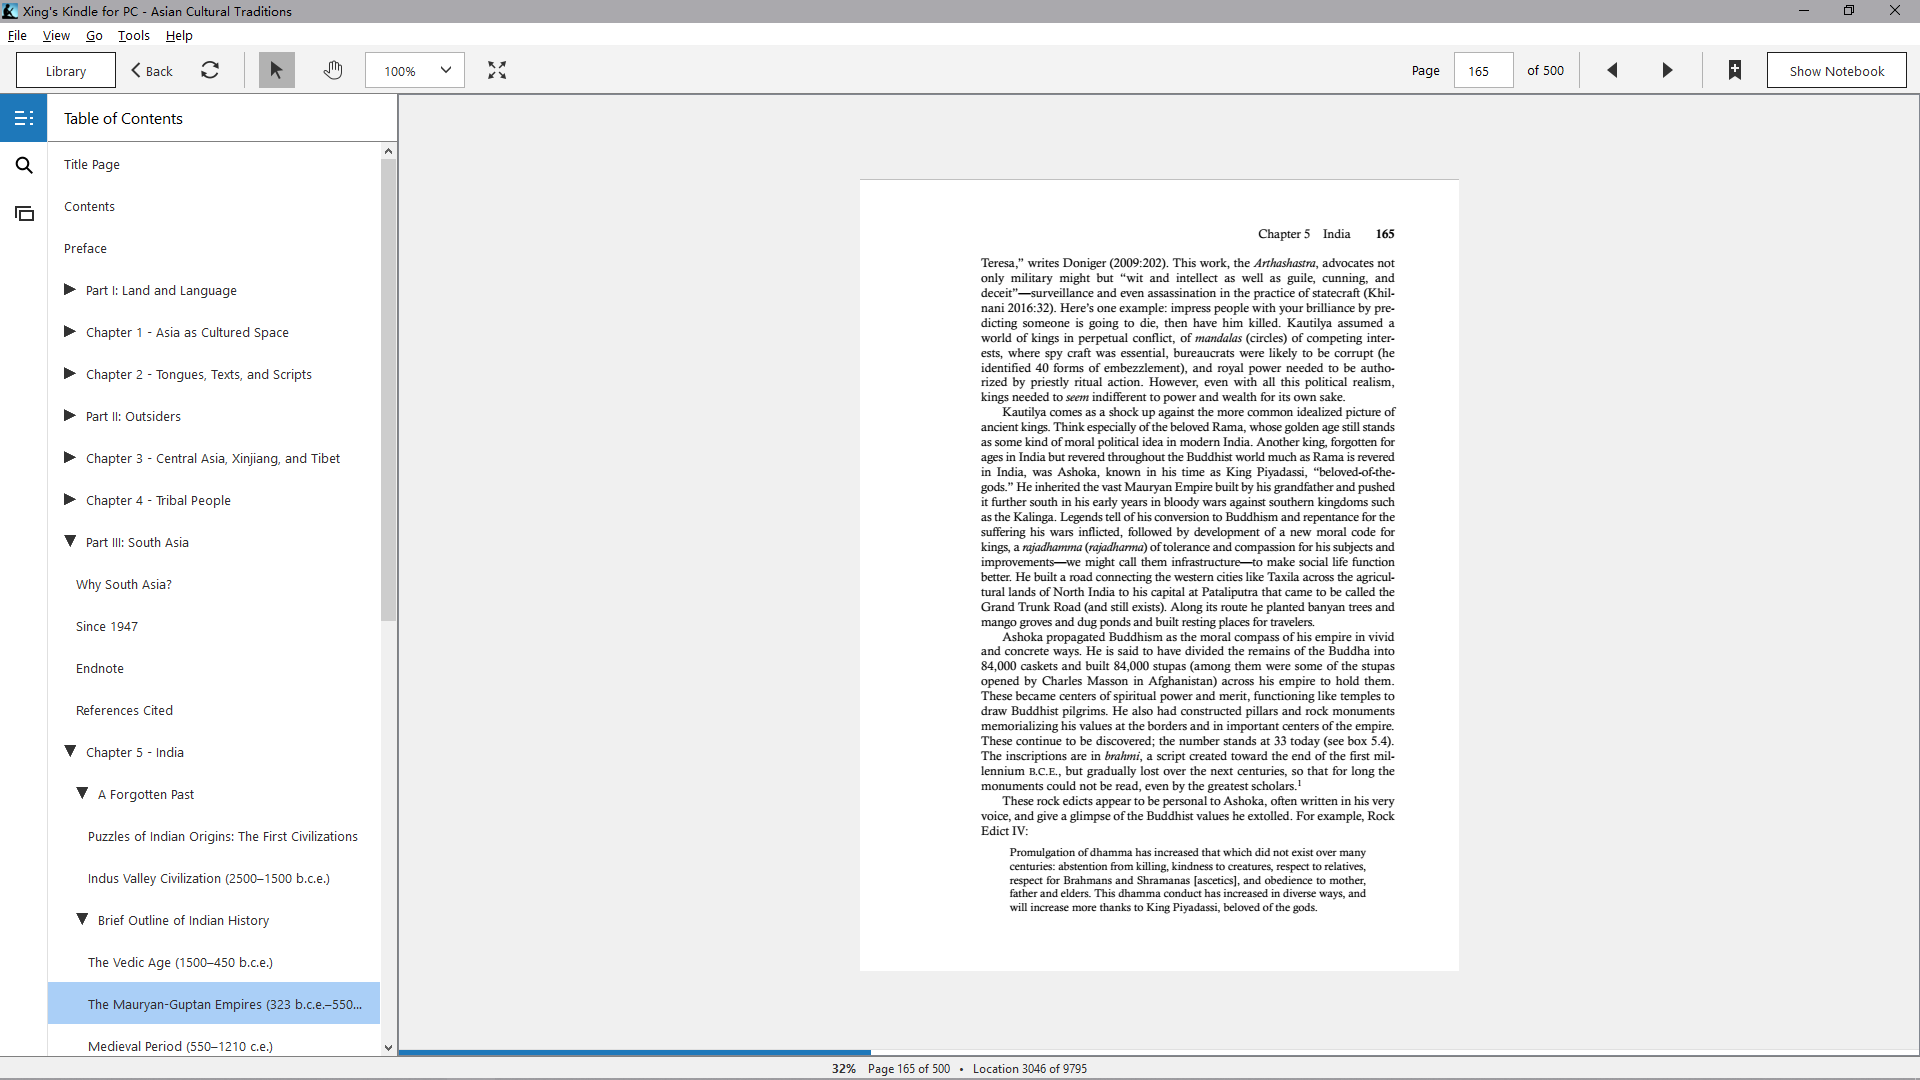Expand Chapter 1 - Asia as Cultured Space

pos(70,332)
